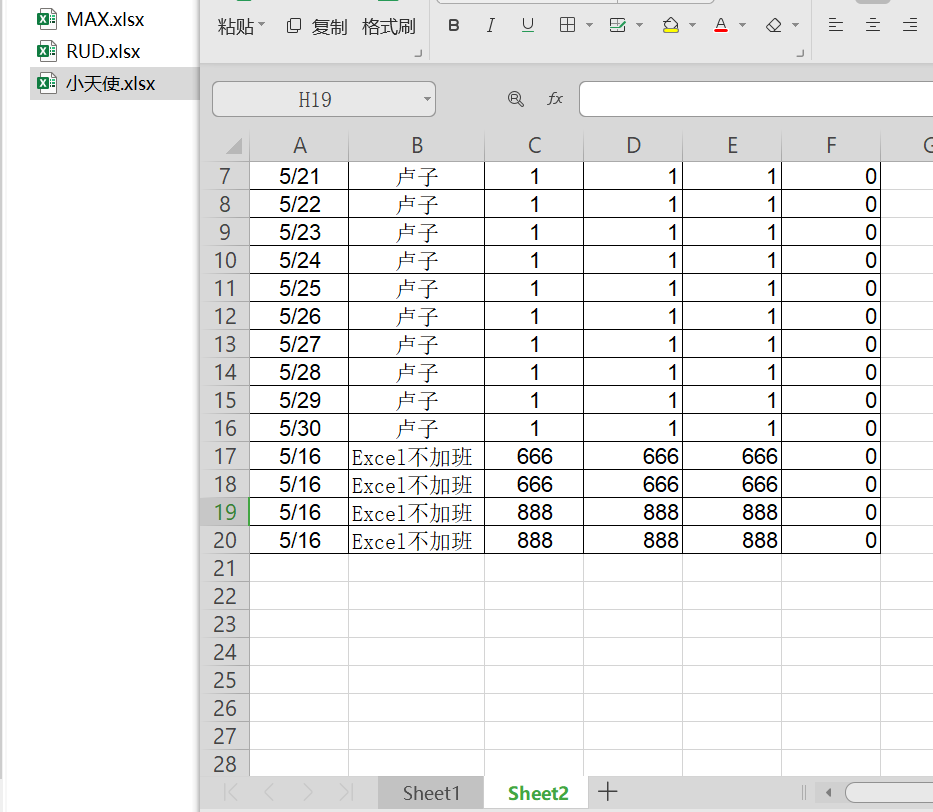Viewport: 933px width, 812px height.
Task: Align text right
Action: point(910,25)
